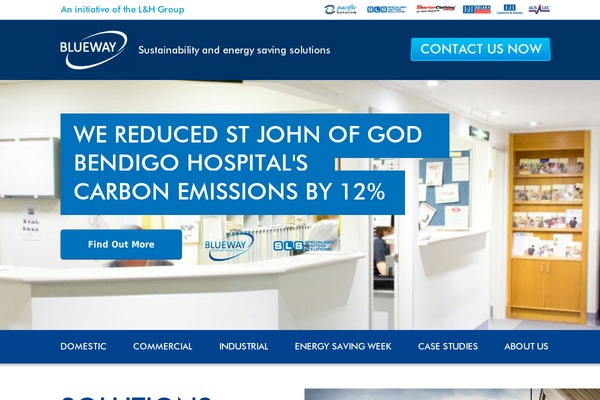The width and height of the screenshot is (600, 400).
Task: Click the Shorter Clothing logo
Action: tap(436, 9)
